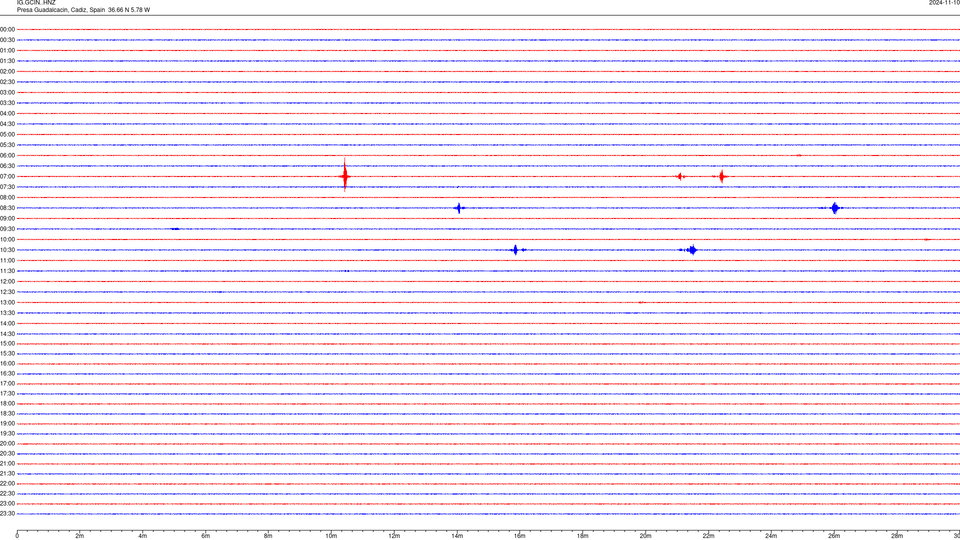Click the 00:00 time label
The width and height of the screenshot is (960, 540).
pyautogui.click(x=7, y=29)
